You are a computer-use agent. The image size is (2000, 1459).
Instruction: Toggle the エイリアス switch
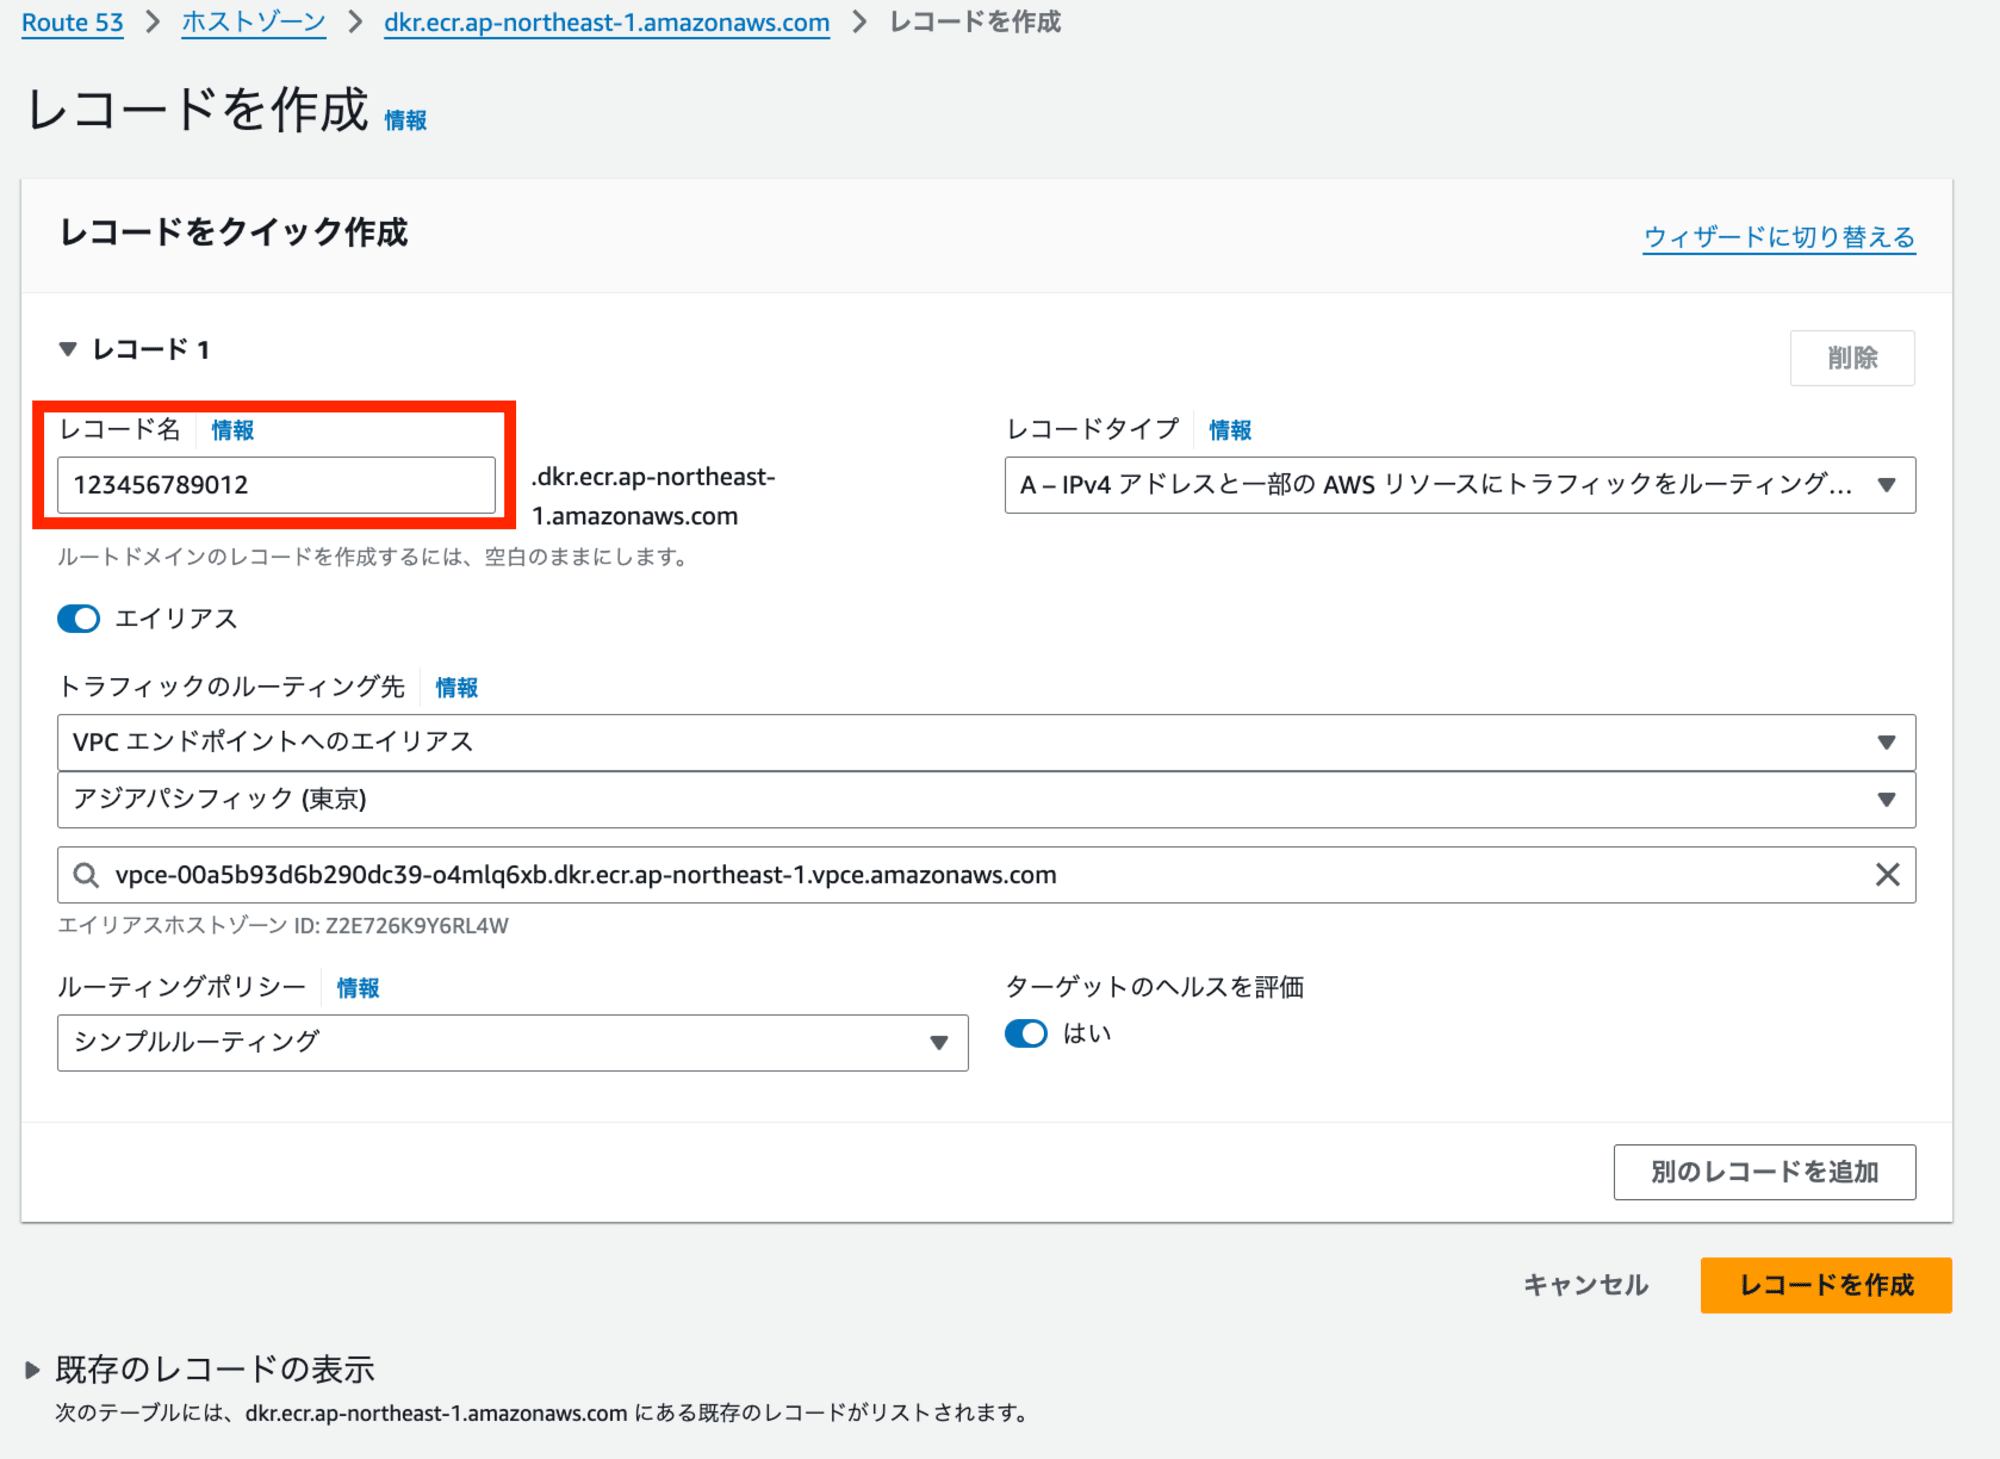click(x=79, y=619)
